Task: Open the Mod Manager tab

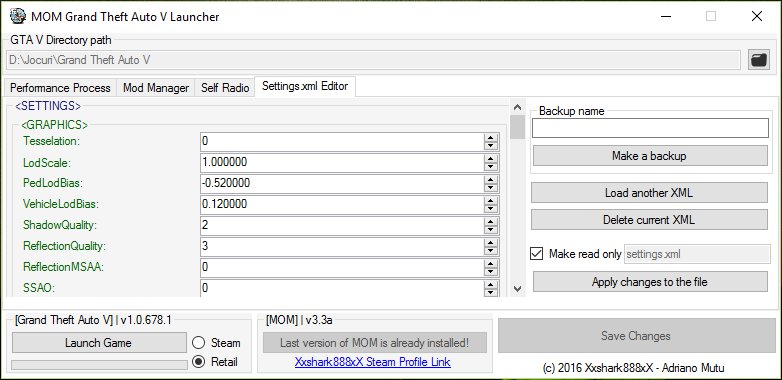Action: [156, 88]
